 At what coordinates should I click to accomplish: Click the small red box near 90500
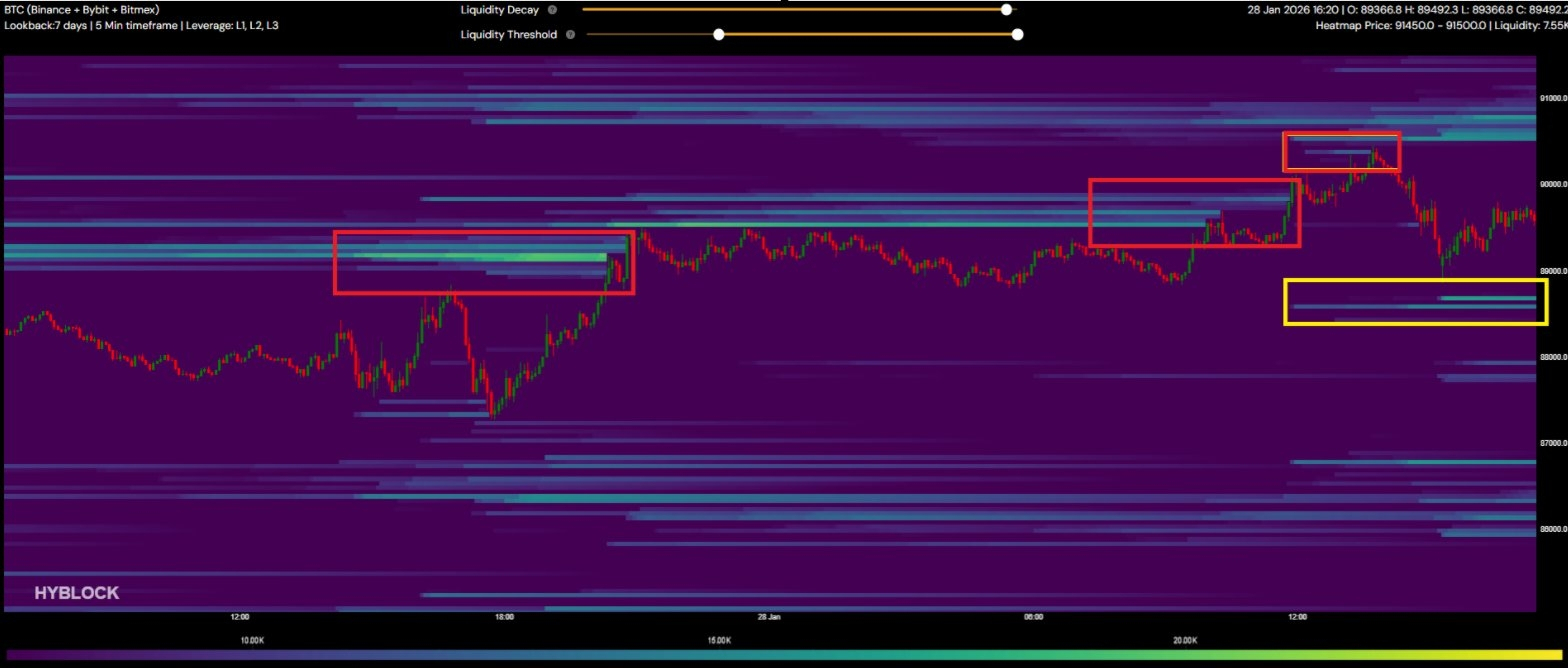tap(1341, 152)
